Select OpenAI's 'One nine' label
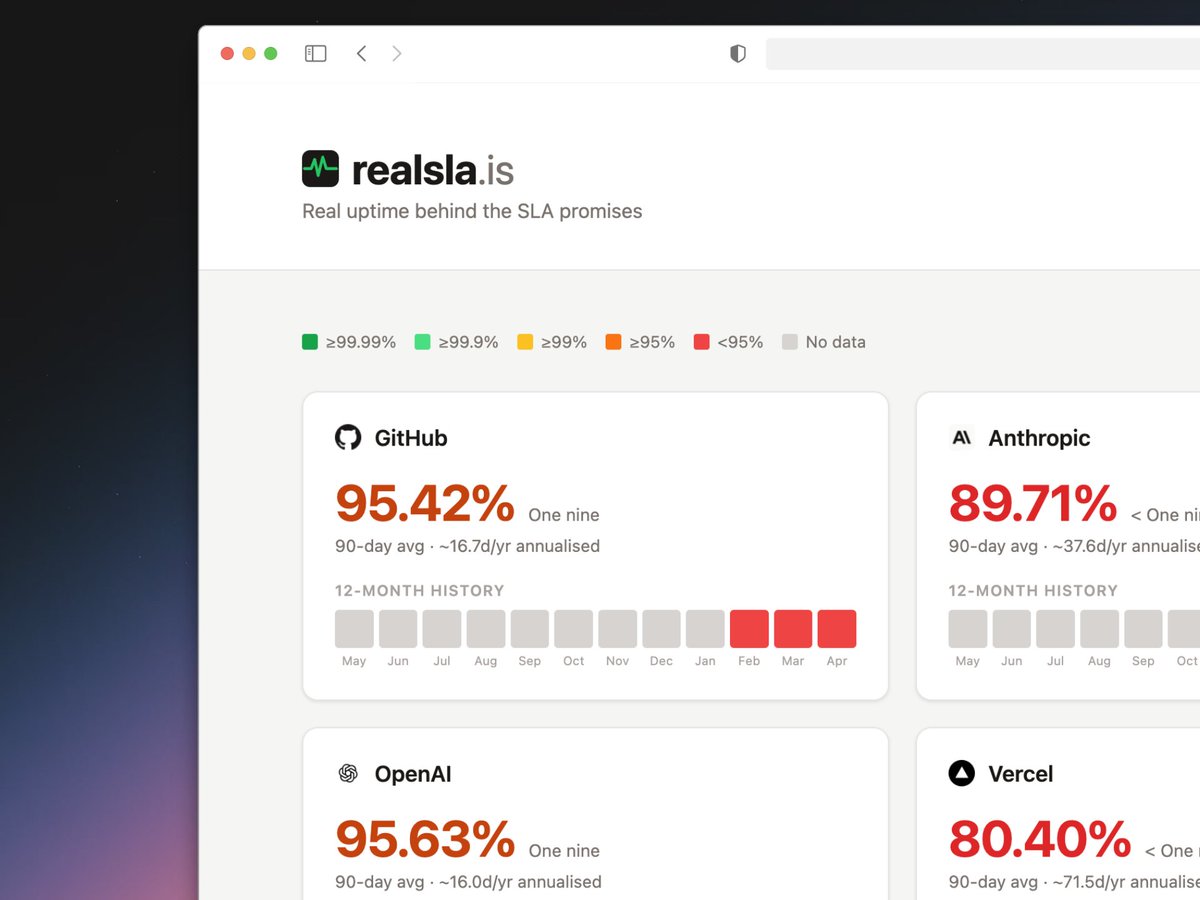The width and height of the screenshot is (1200, 900). click(564, 851)
